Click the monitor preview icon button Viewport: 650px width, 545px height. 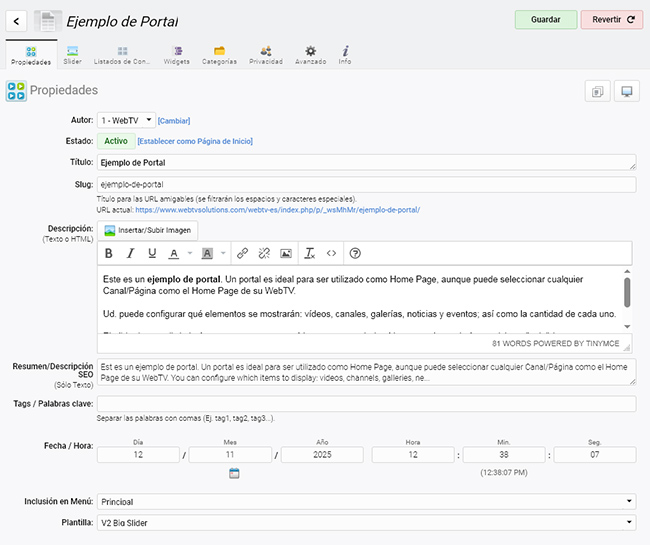click(627, 91)
